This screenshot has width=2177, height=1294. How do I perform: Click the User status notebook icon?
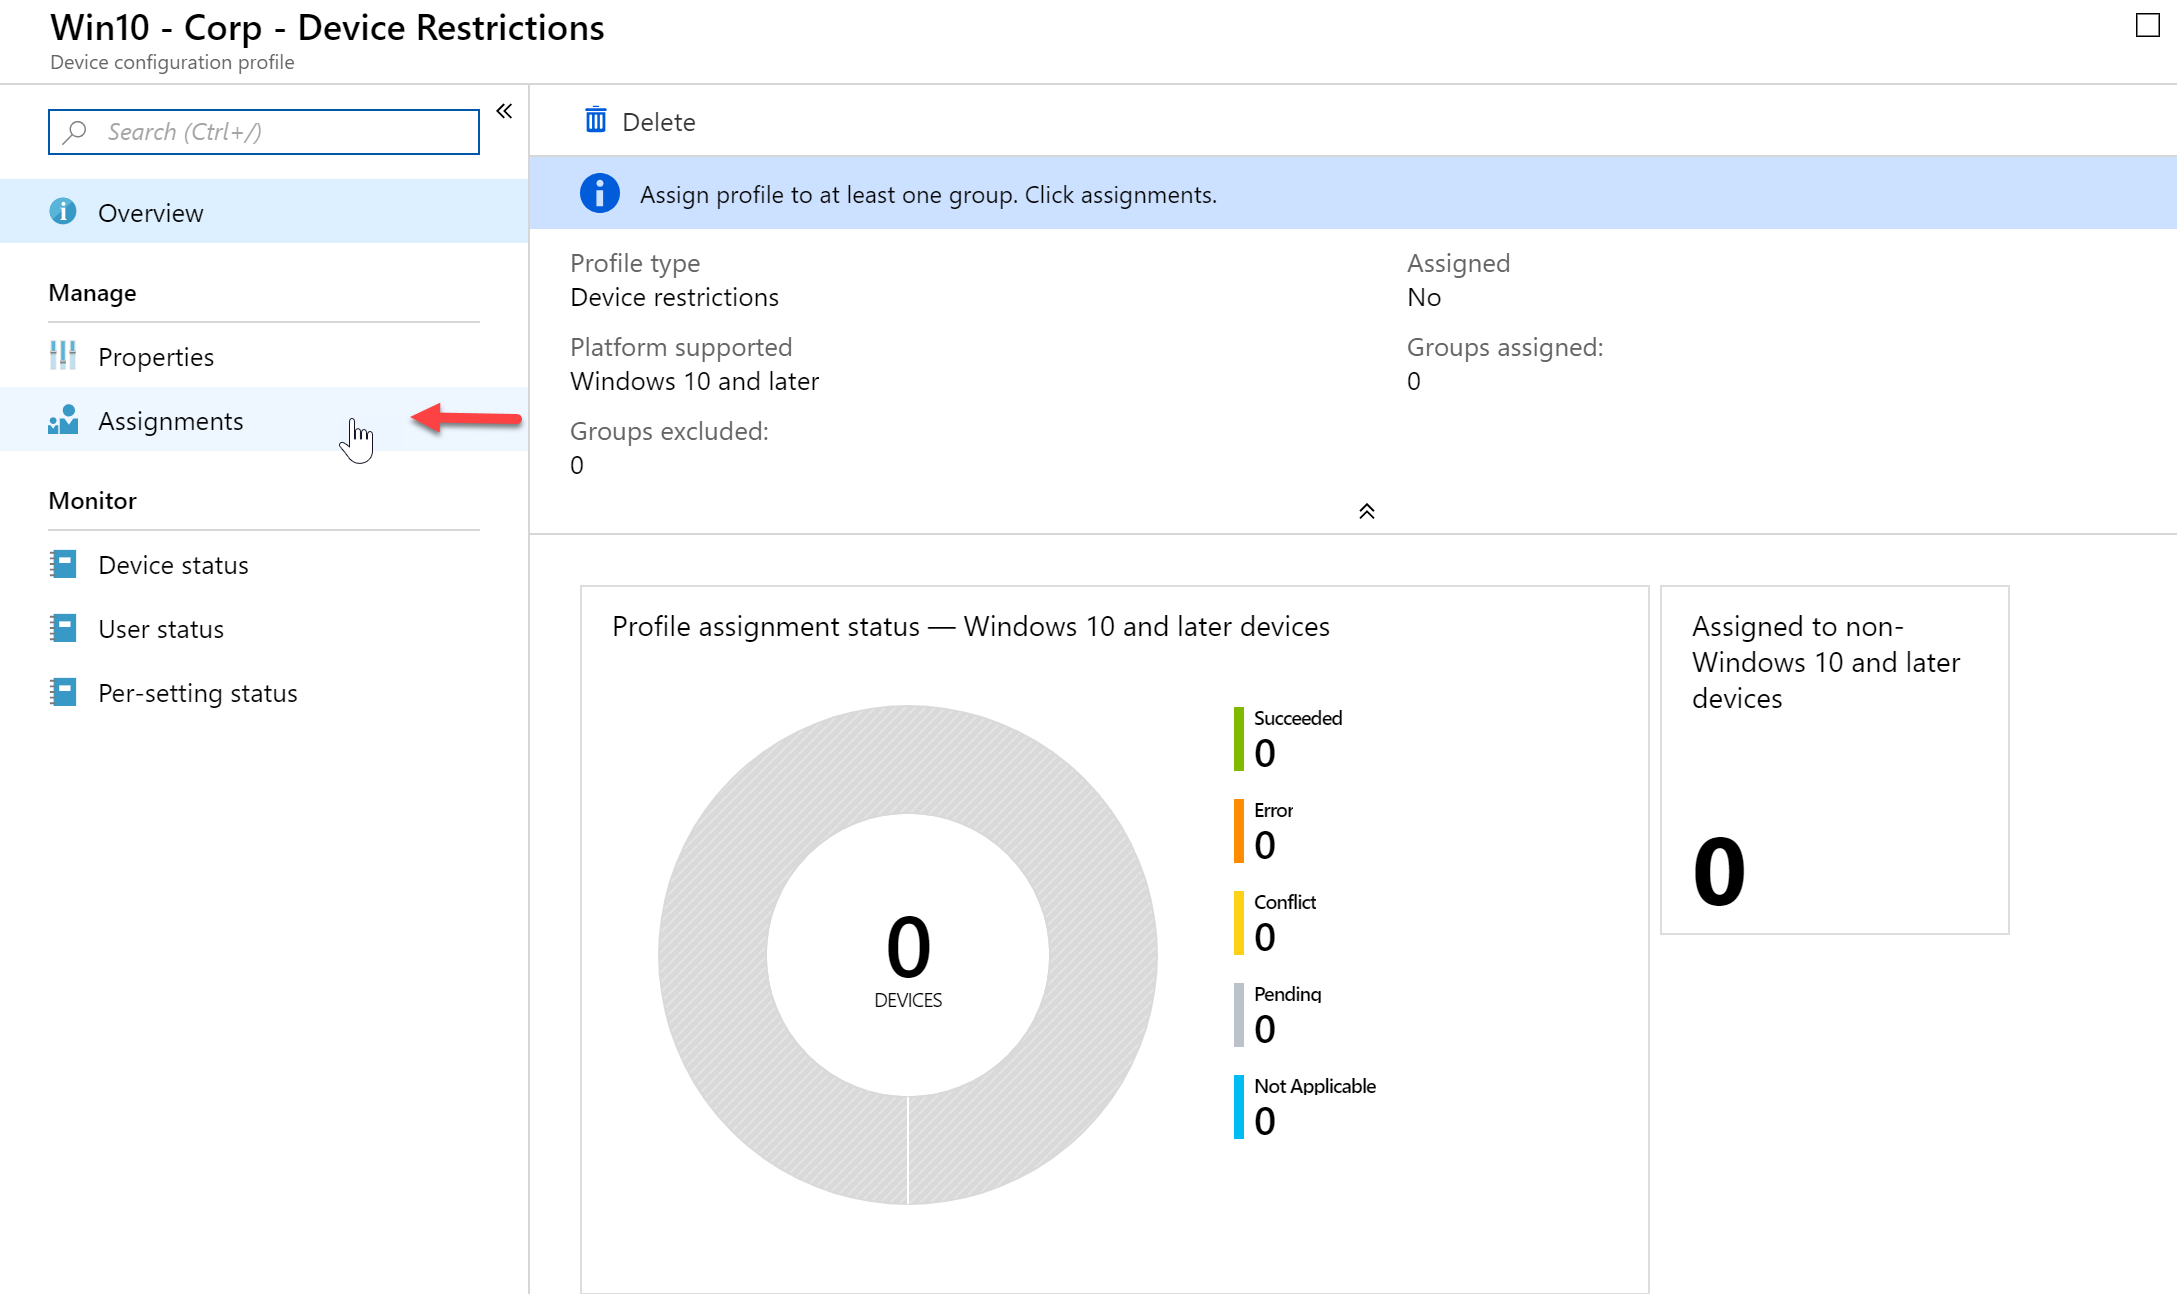pos(63,628)
